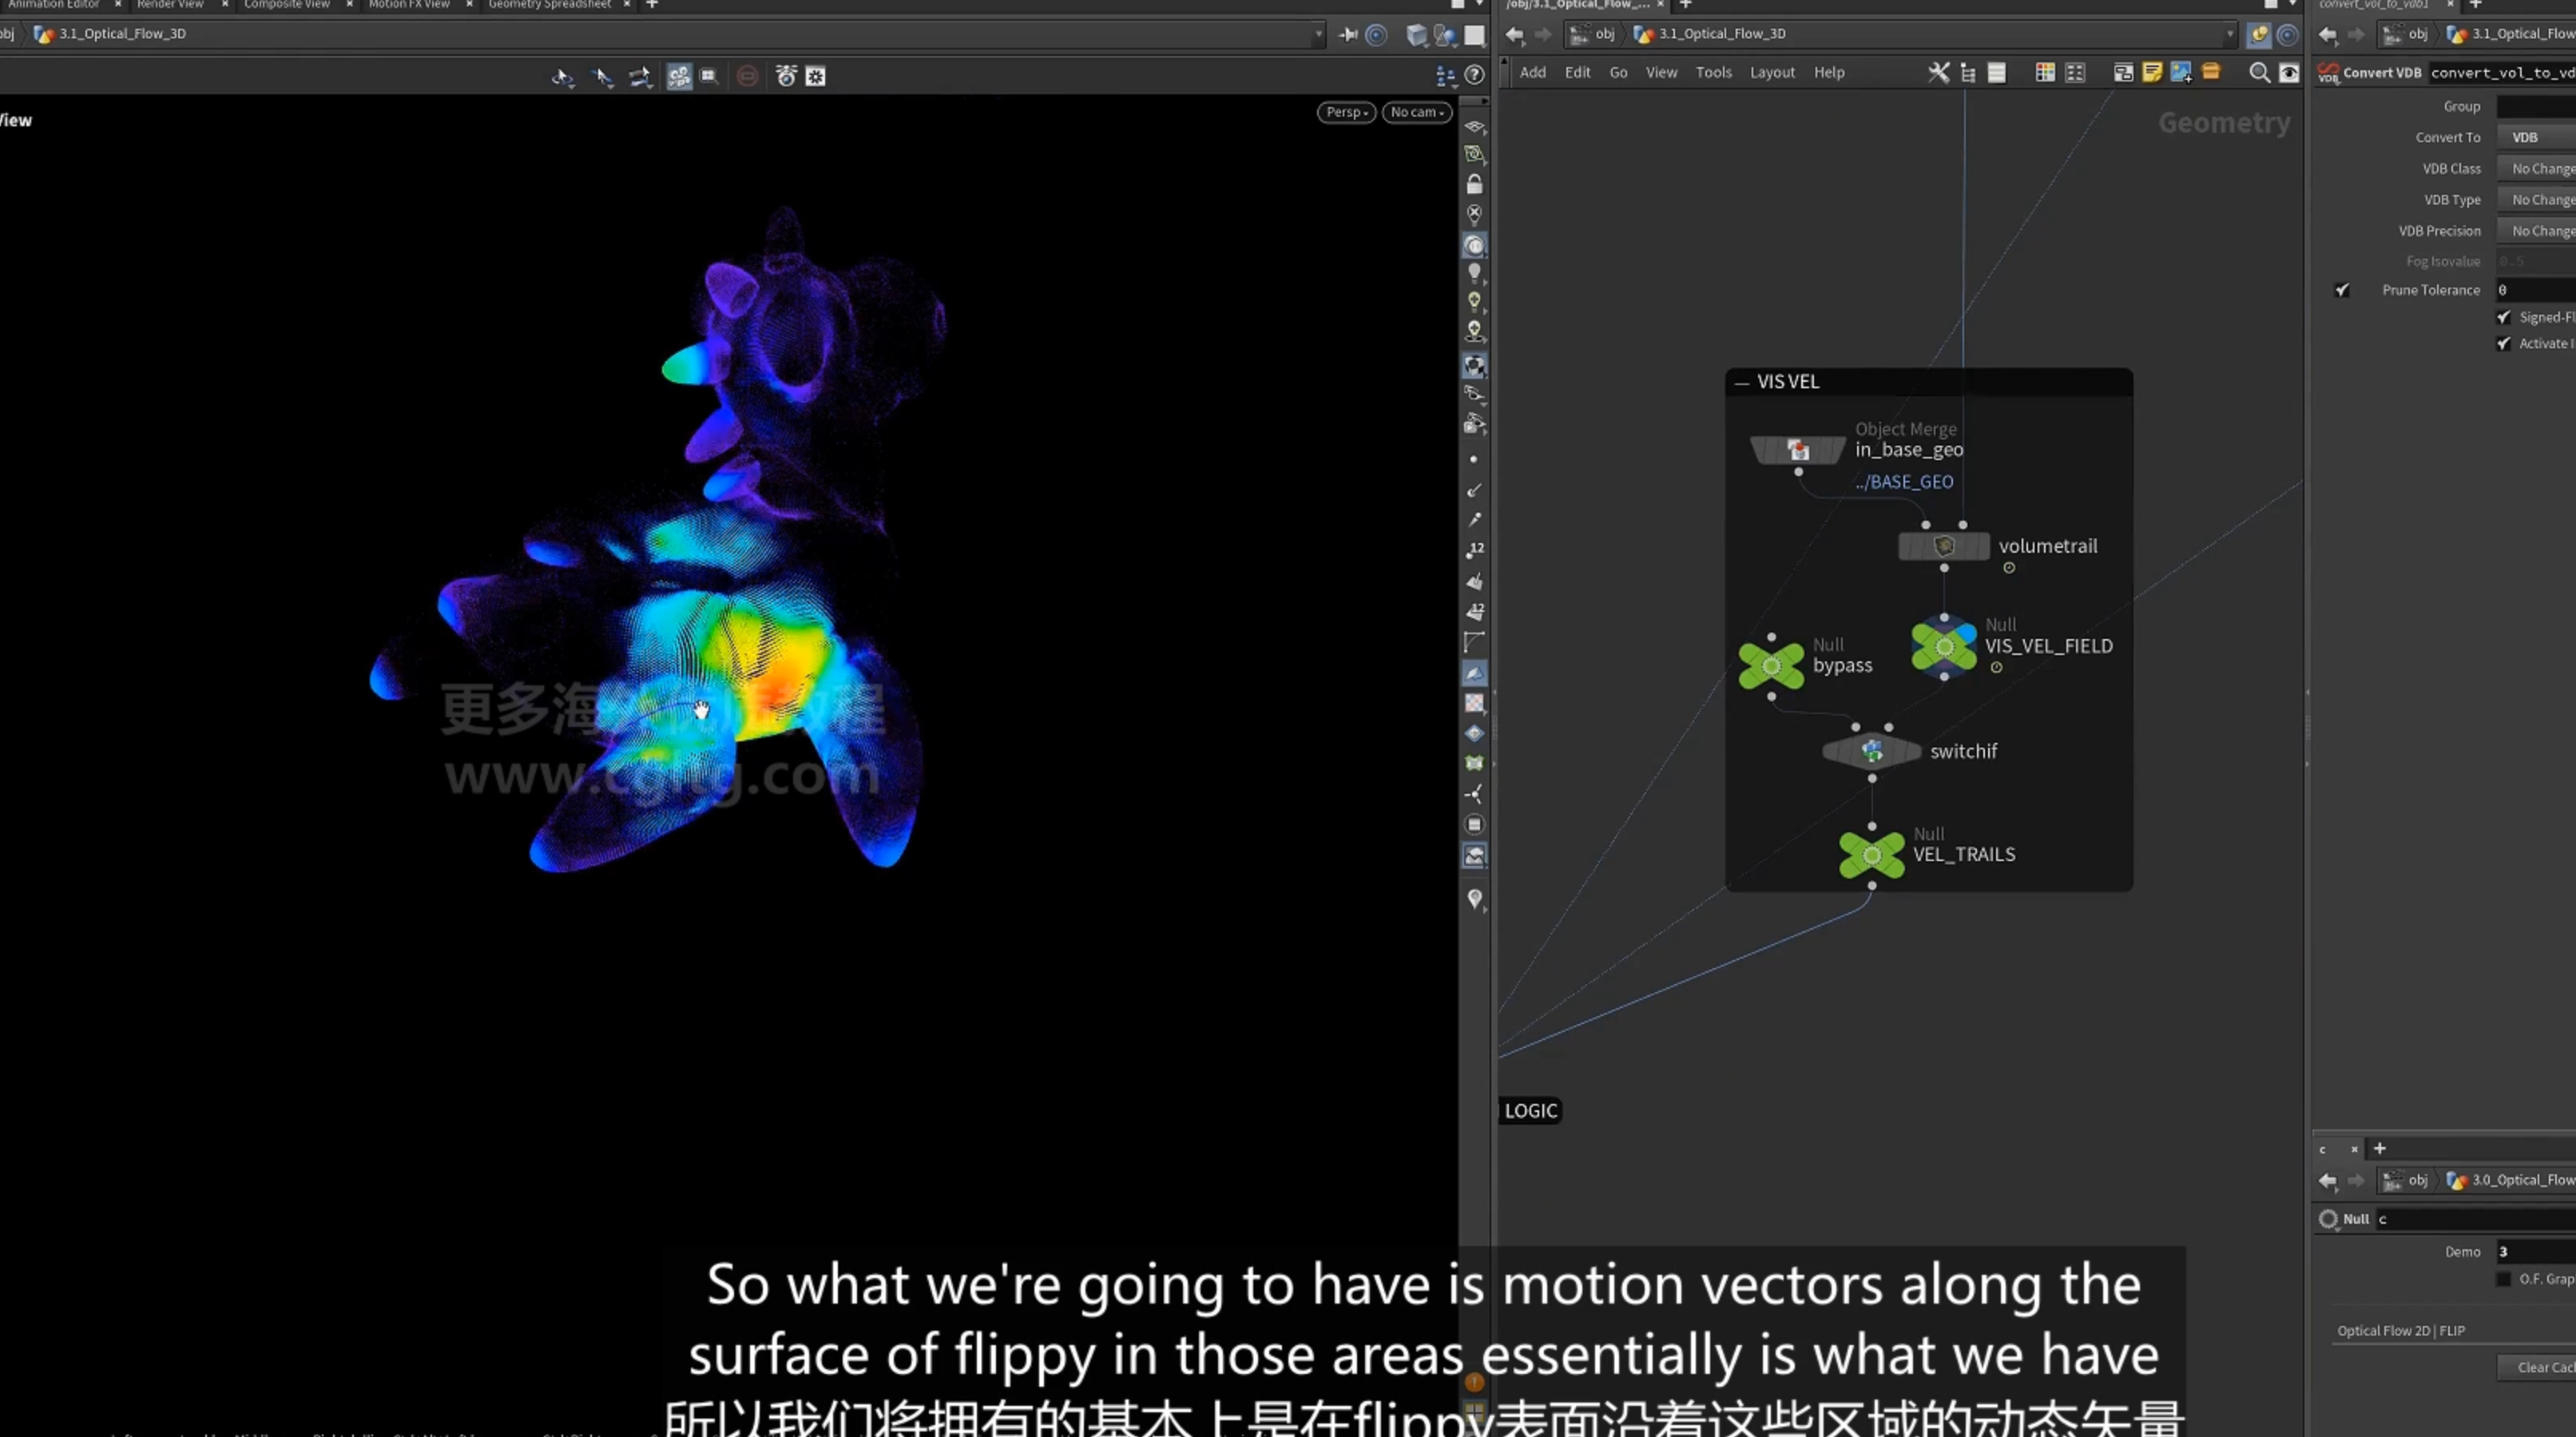
Task: Click the VEL_TRAILS null node icon
Action: (1872, 855)
